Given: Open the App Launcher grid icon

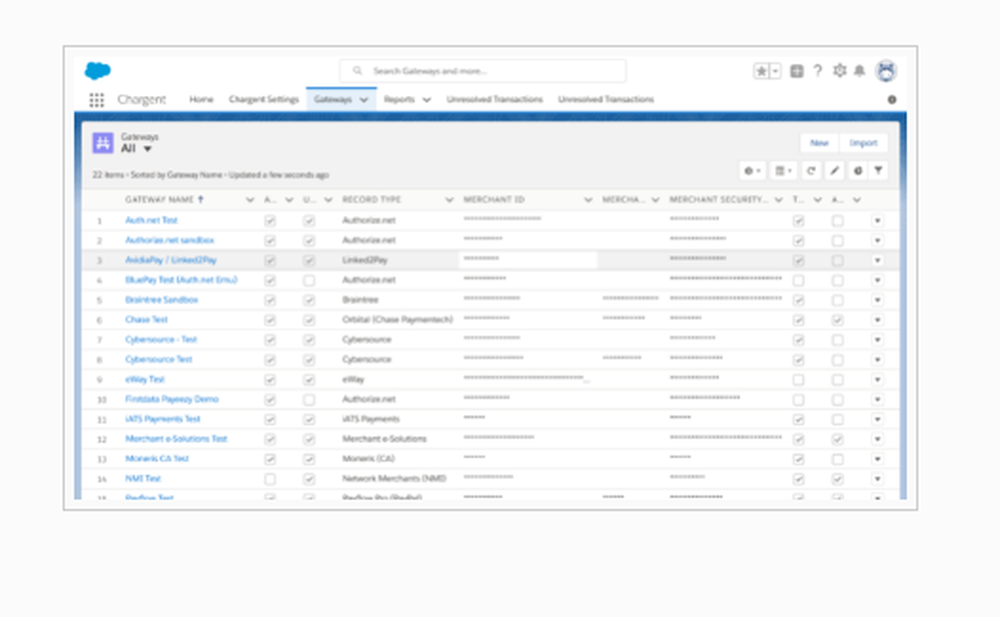Looking at the screenshot, I should pyautogui.click(x=96, y=100).
